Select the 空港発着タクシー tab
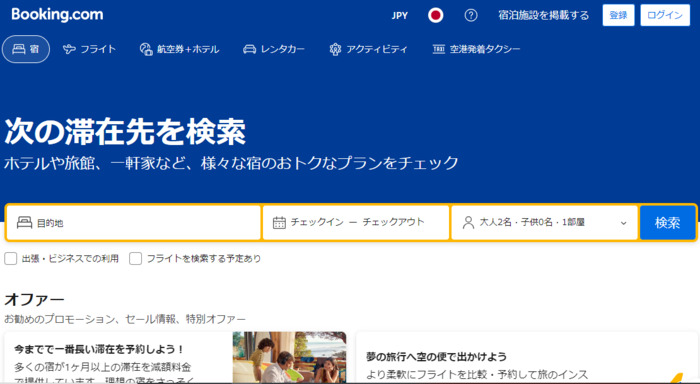The width and height of the screenshot is (700, 384). point(476,49)
